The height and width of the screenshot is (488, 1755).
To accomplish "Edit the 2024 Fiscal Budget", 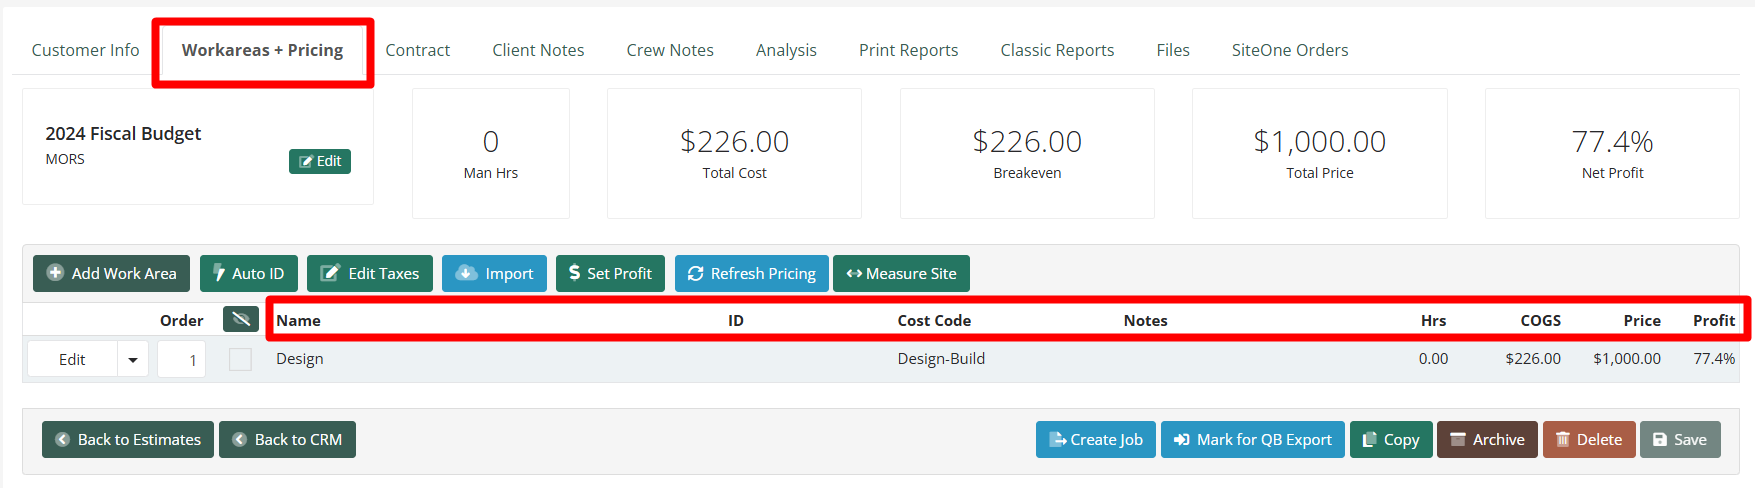I will click(x=320, y=161).
